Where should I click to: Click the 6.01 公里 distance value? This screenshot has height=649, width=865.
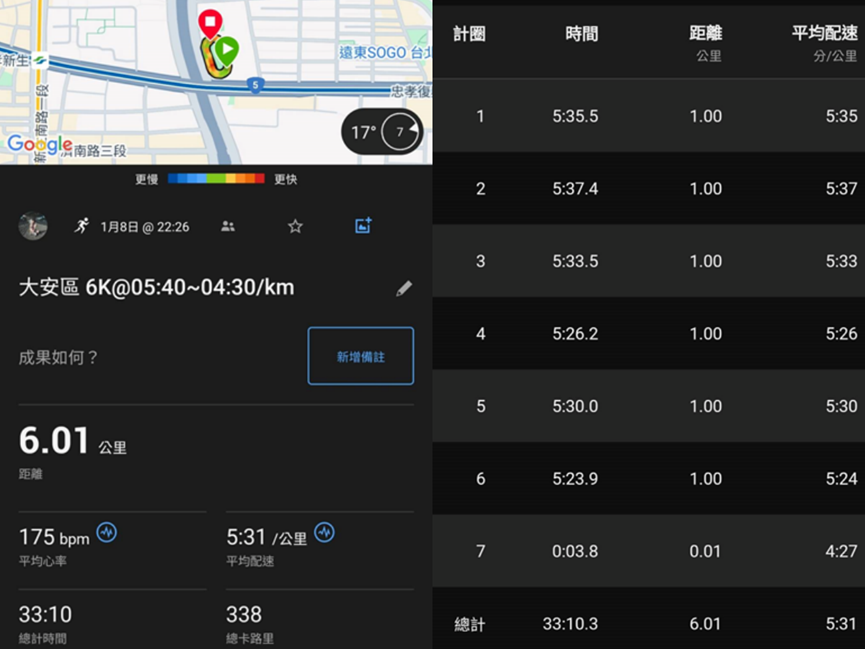click(x=72, y=441)
